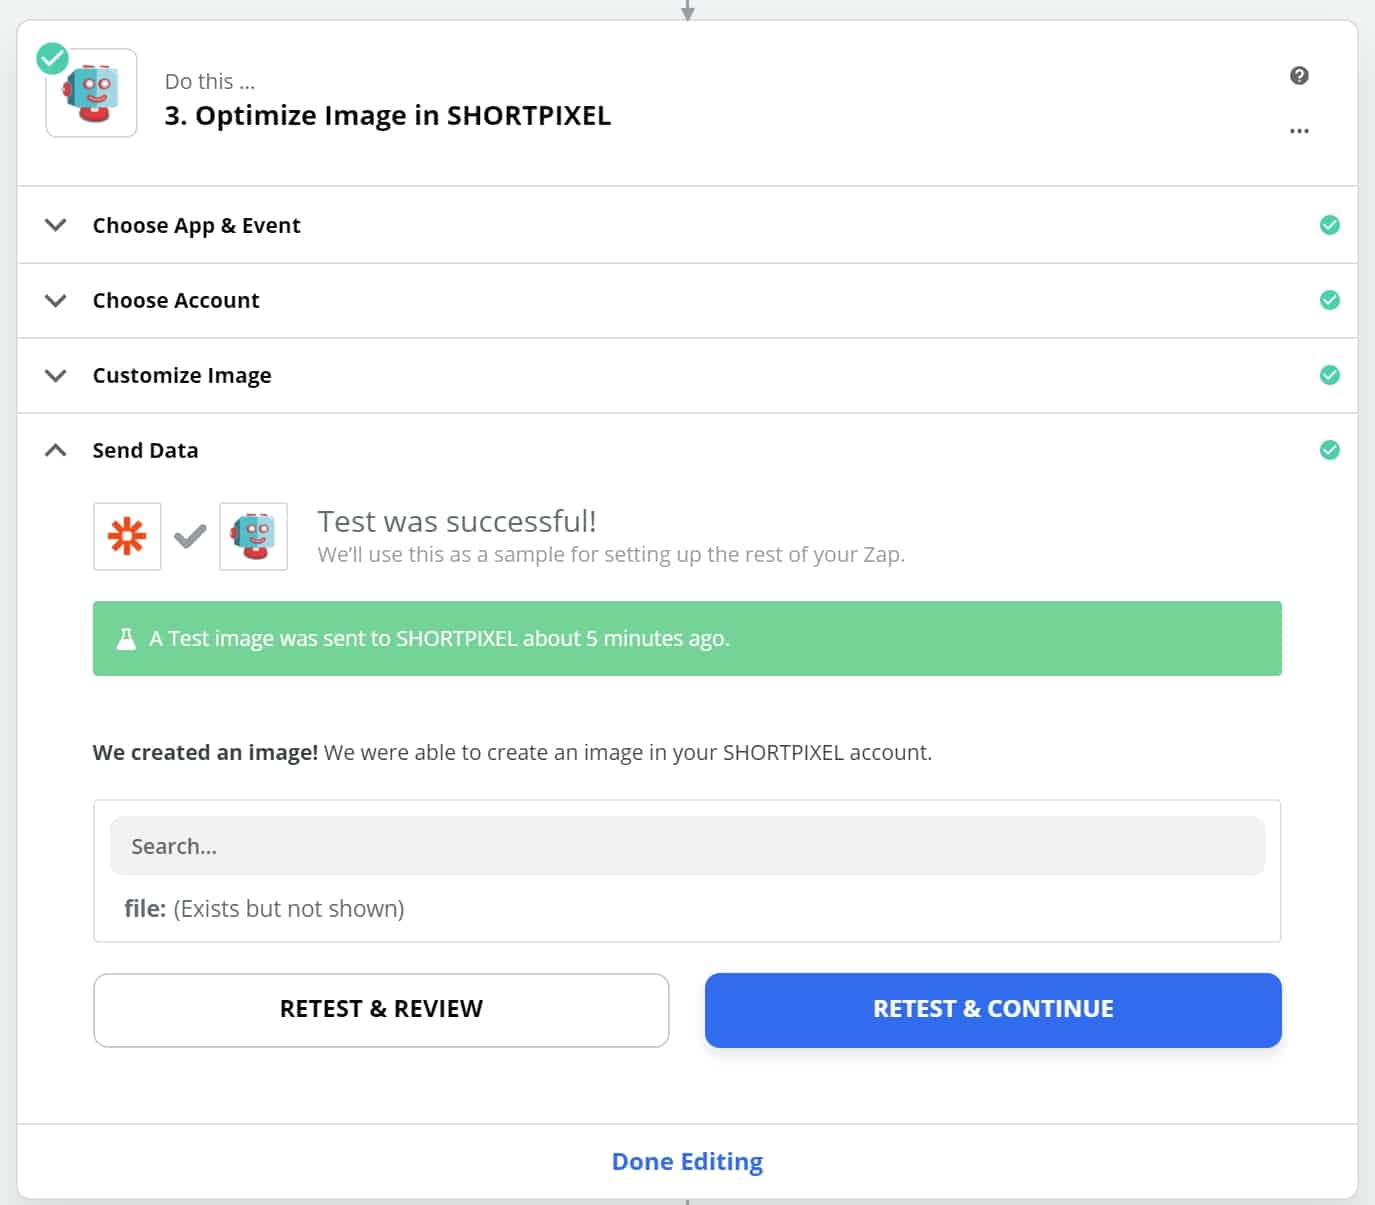Click green status check for Send Data
1375x1205 pixels.
[1329, 450]
